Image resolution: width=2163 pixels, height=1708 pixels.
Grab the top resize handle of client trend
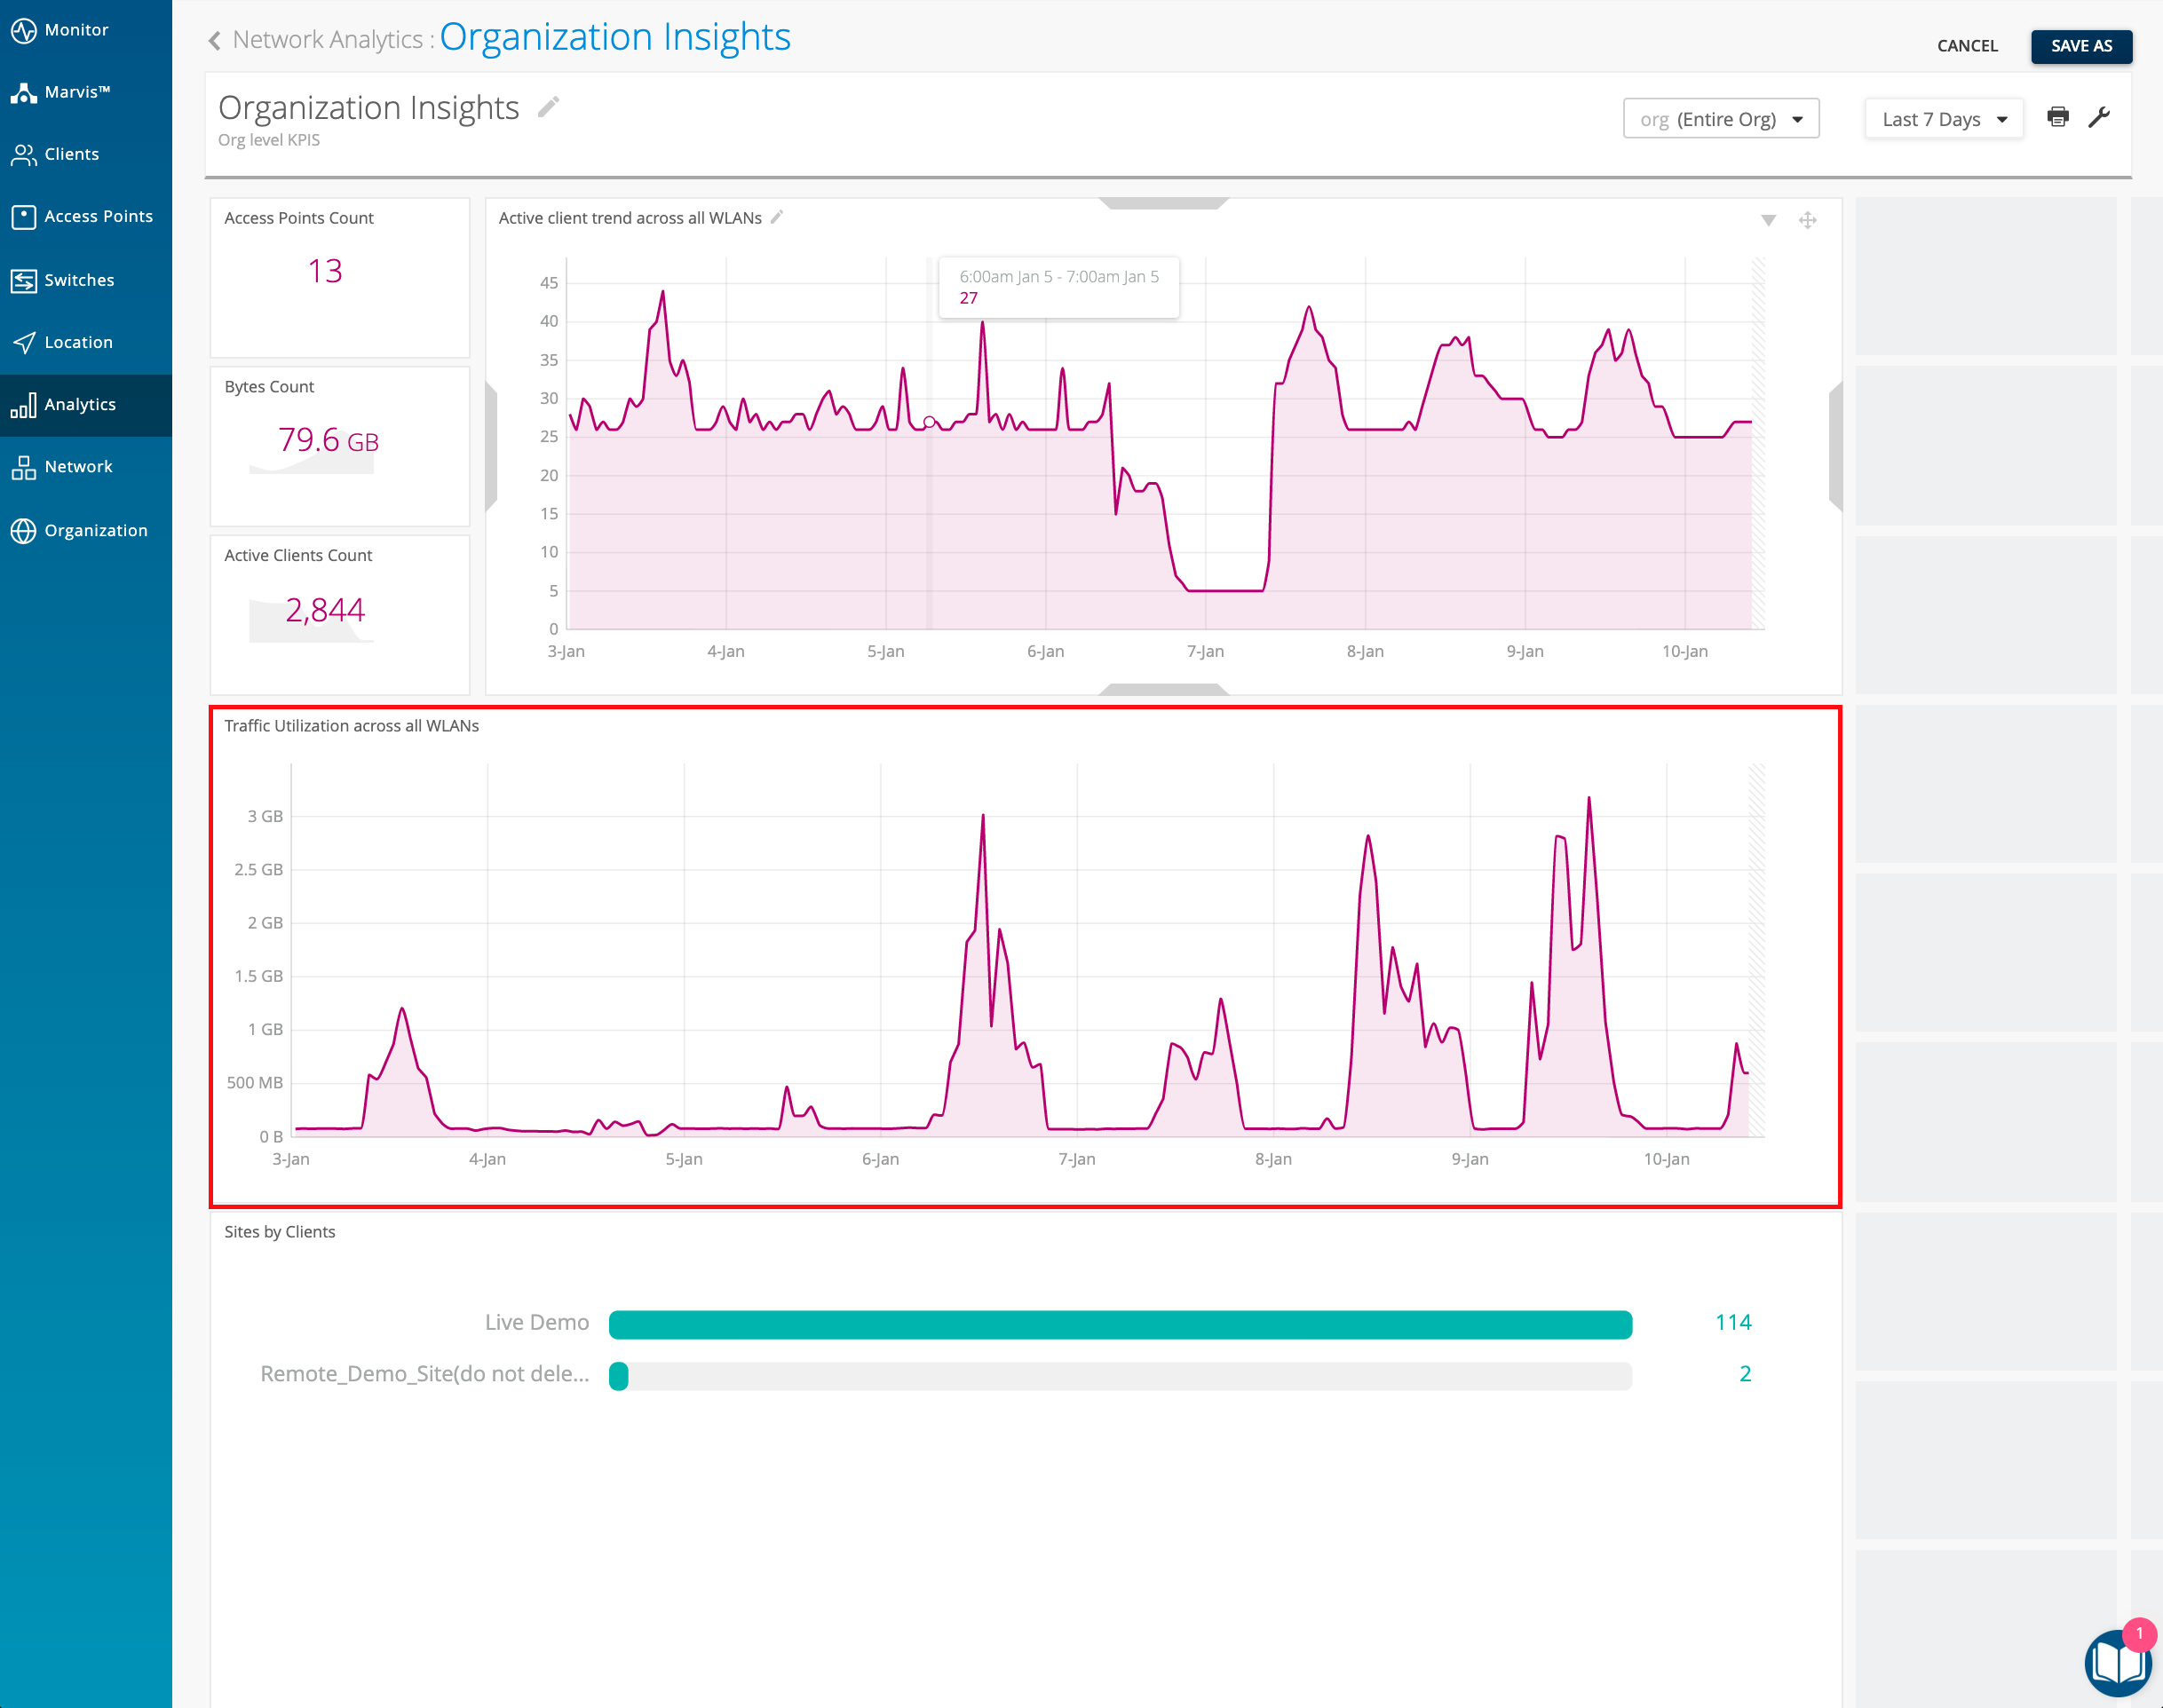point(1163,203)
